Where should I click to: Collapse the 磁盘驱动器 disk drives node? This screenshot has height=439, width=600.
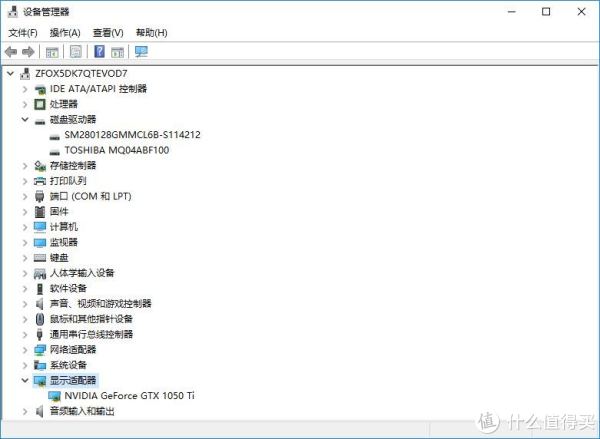coord(25,119)
